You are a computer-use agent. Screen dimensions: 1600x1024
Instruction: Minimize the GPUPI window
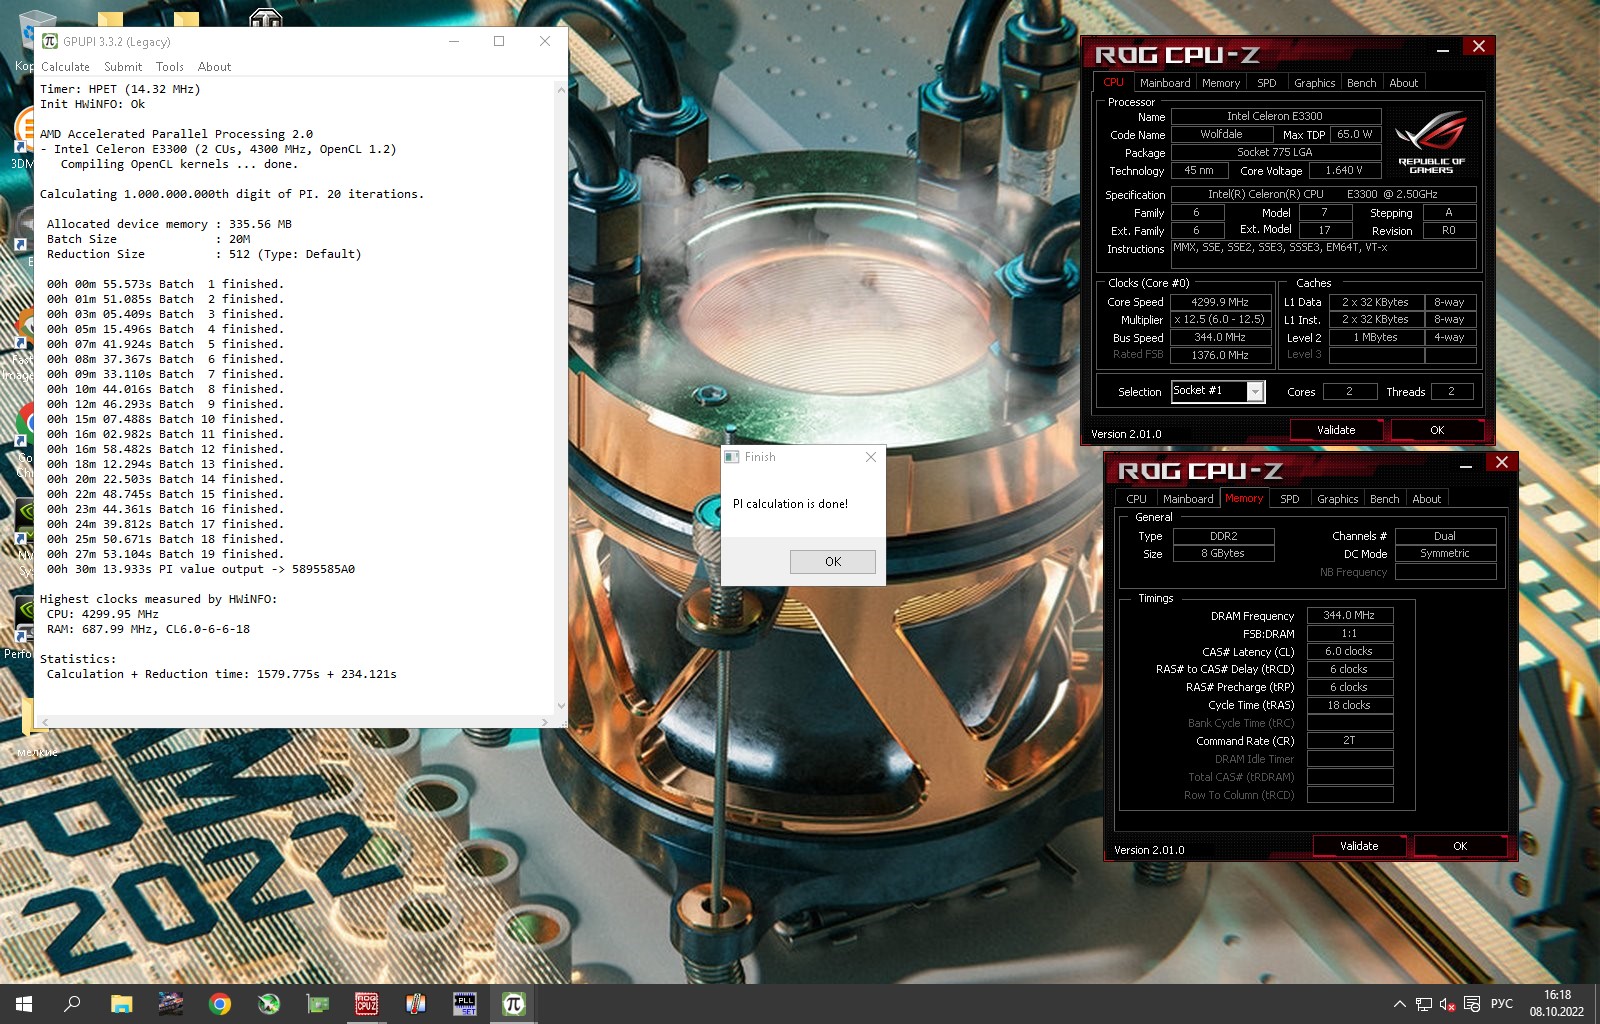coord(454,41)
